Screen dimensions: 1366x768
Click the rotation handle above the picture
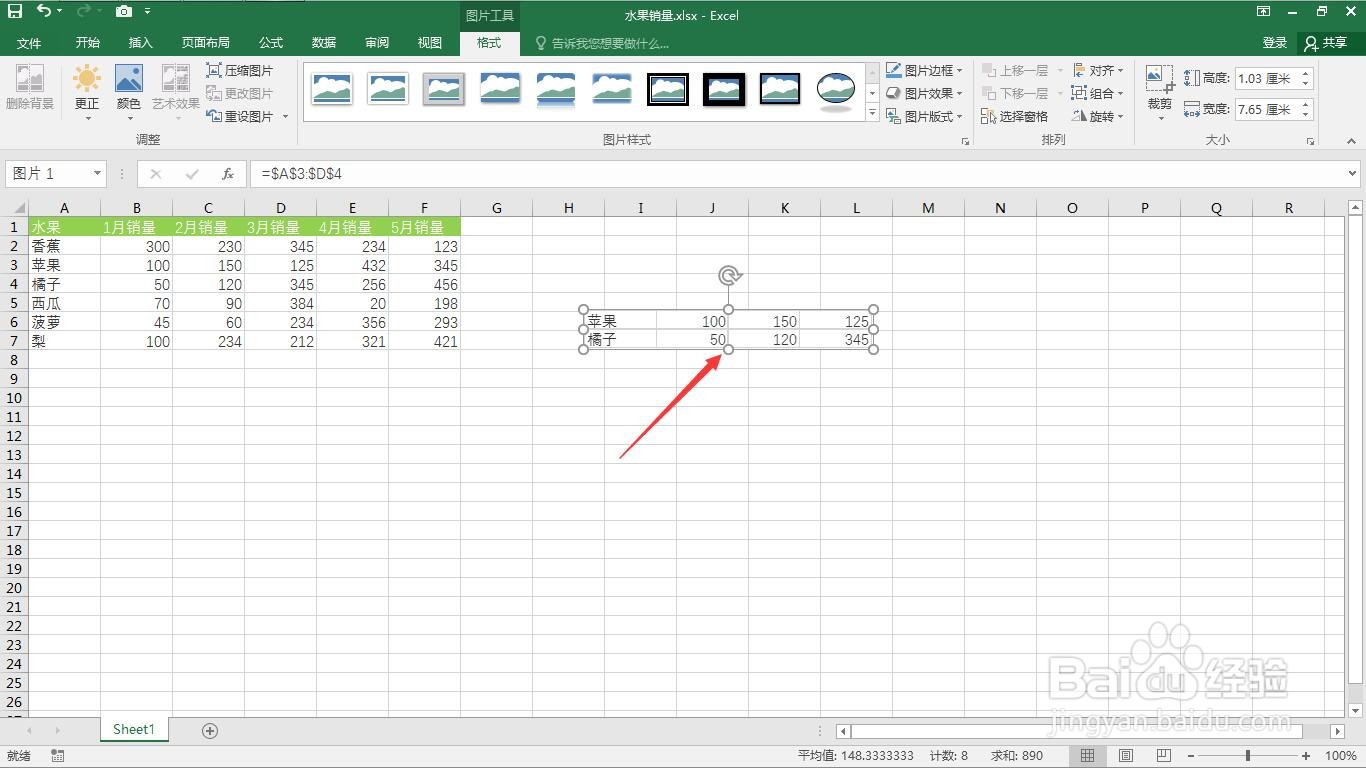pos(729,276)
